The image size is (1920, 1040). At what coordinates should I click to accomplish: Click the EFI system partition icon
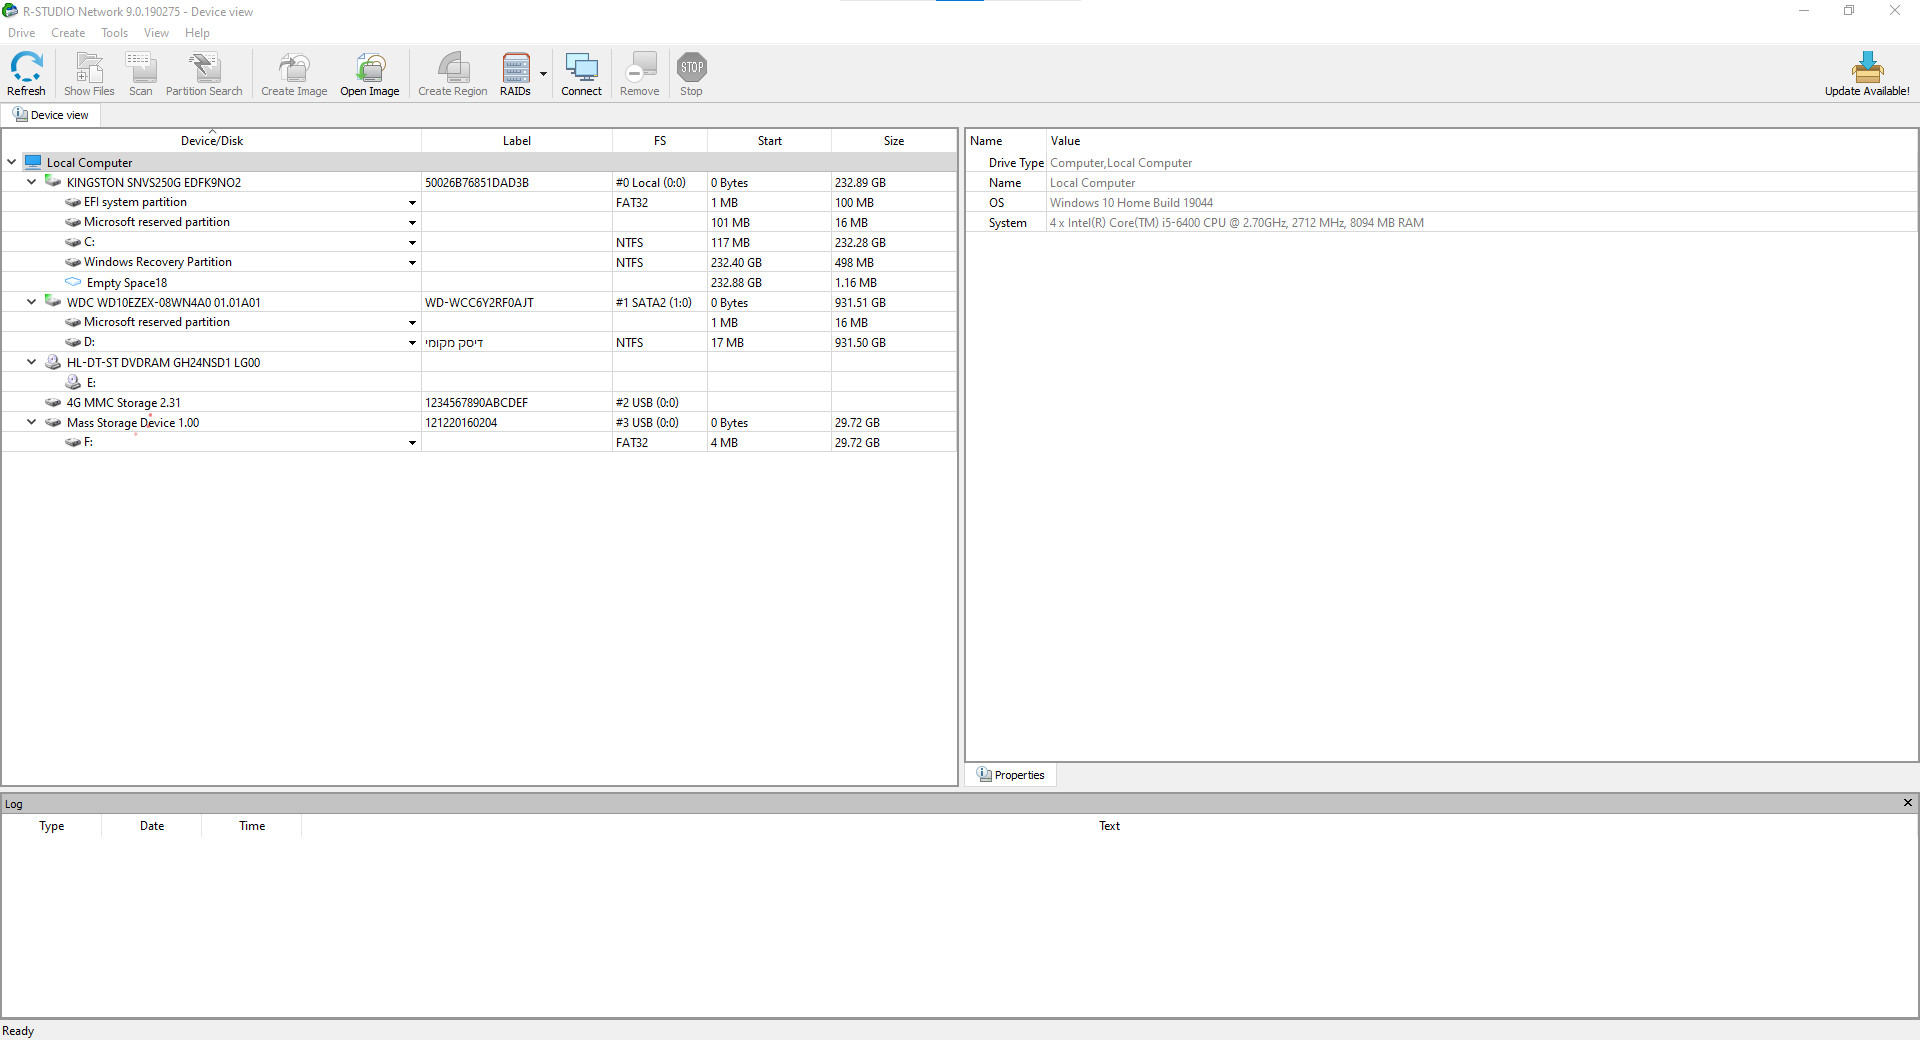(x=73, y=202)
